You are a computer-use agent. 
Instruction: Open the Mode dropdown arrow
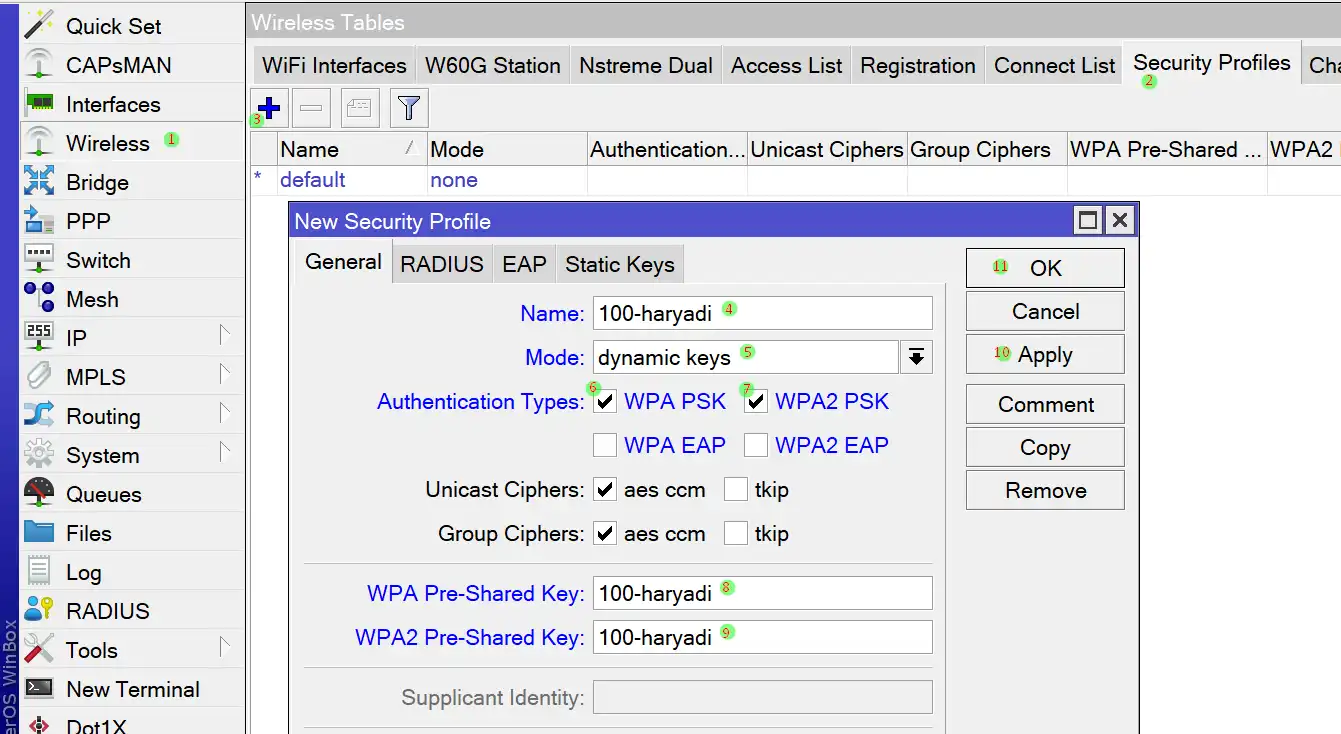pos(916,357)
